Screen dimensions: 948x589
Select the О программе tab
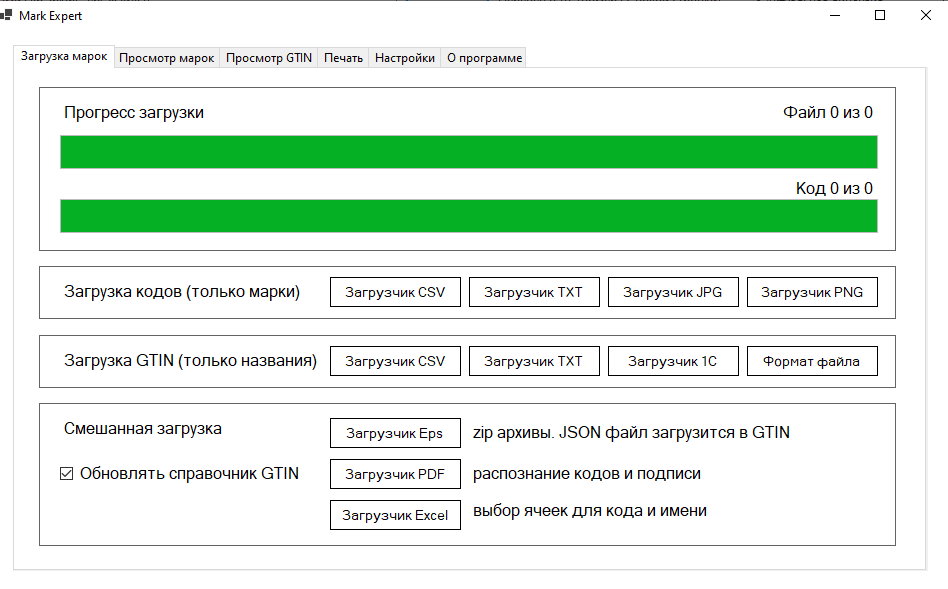484,58
